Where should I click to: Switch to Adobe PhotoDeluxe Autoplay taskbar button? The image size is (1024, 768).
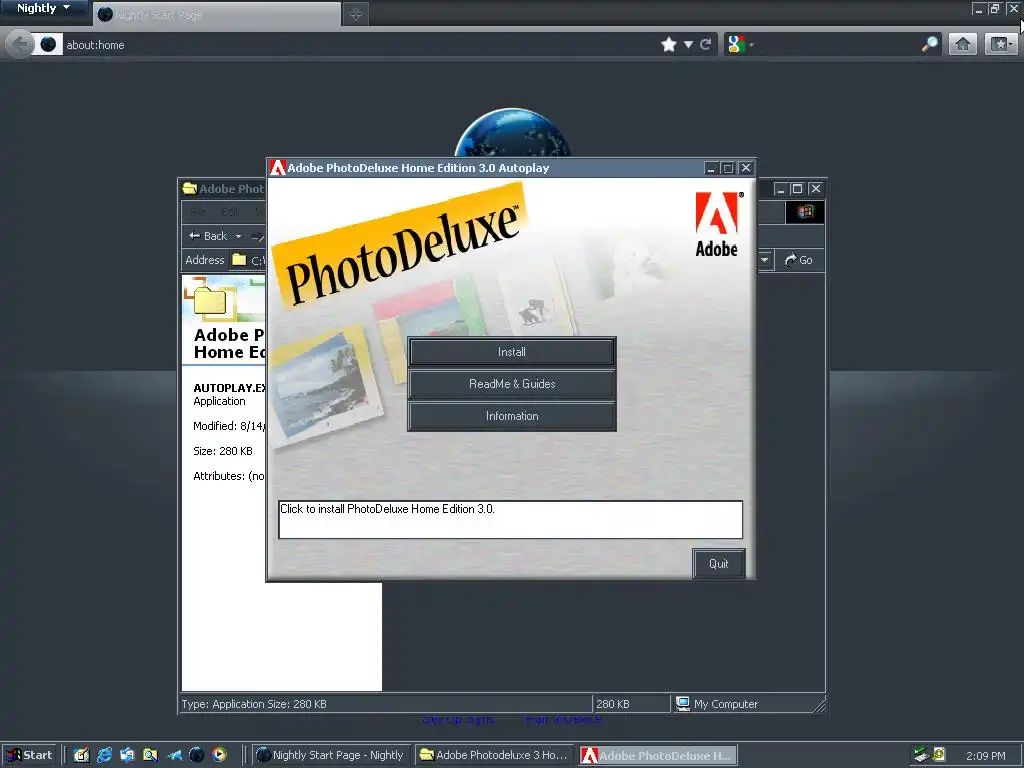point(658,755)
